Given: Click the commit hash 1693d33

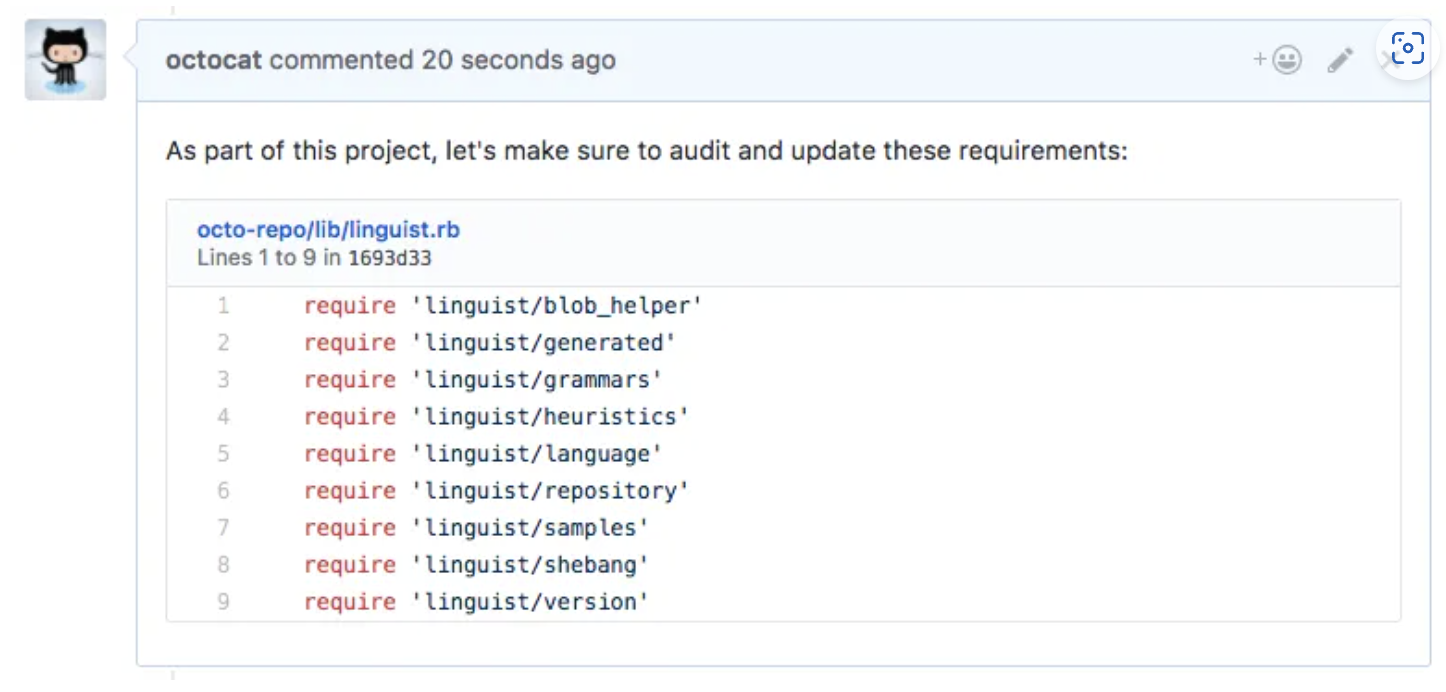Looking at the screenshot, I should point(390,258).
